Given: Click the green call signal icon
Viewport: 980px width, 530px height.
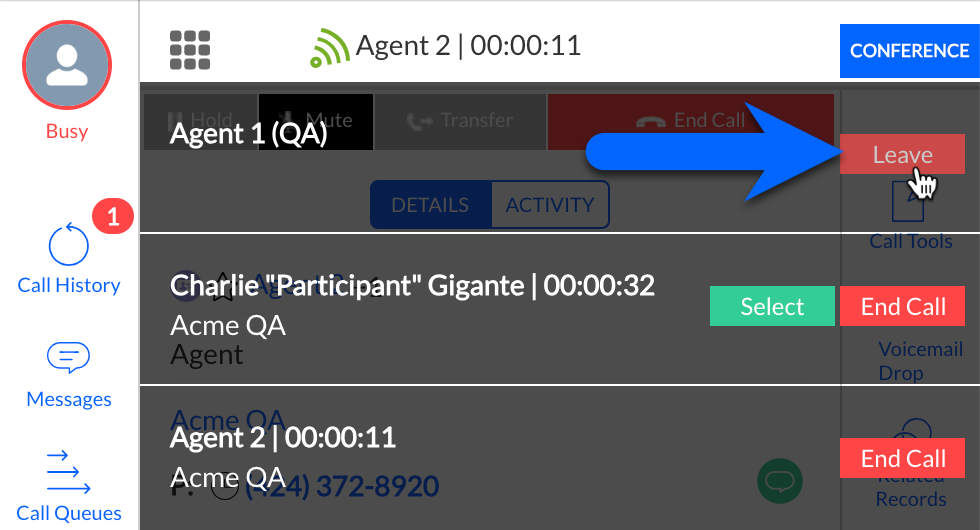Looking at the screenshot, I should tap(329, 47).
